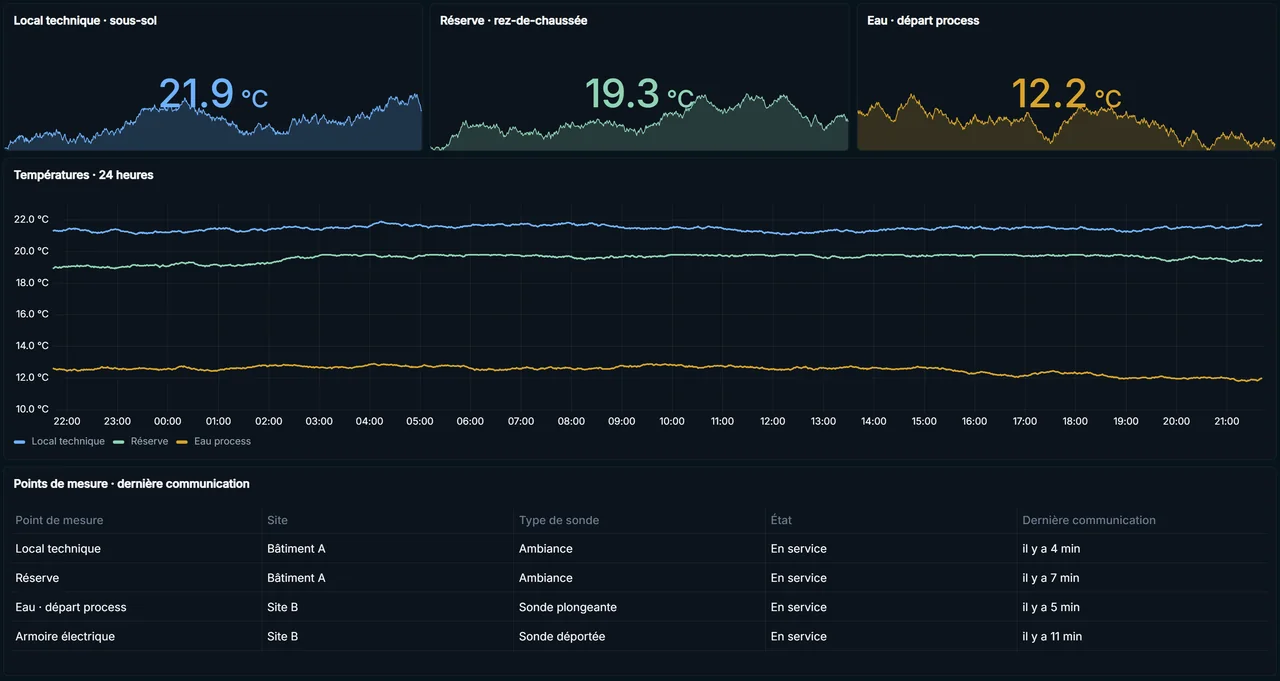This screenshot has width=1280, height=681.
Task: Click 'Site B' in the Eau départ process row
Action: [283, 607]
